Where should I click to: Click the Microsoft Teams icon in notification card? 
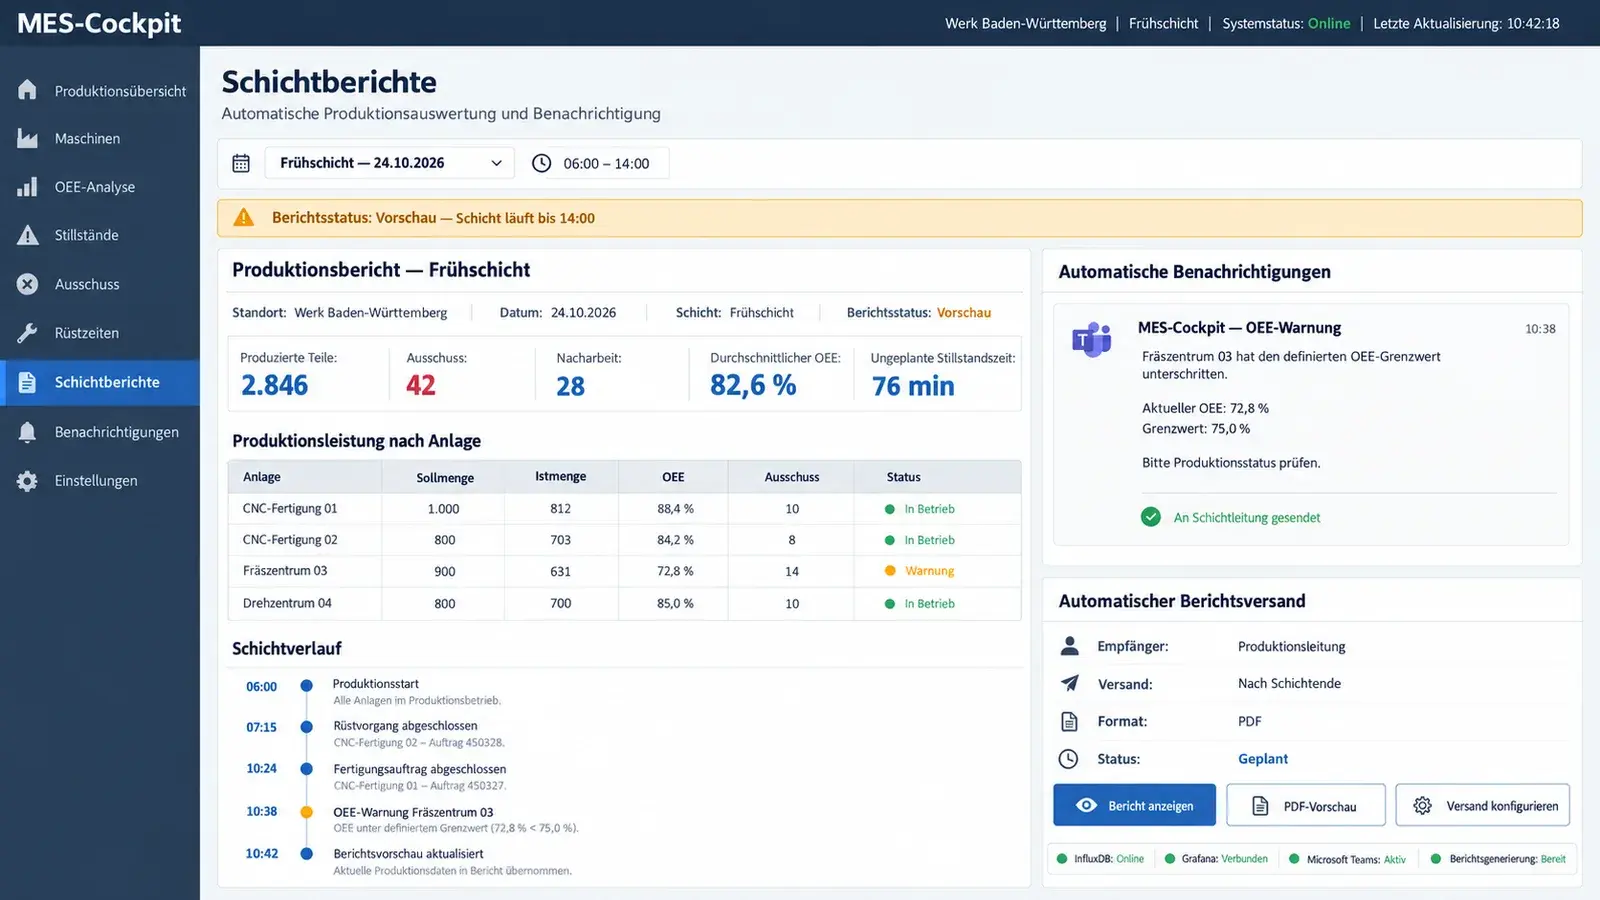click(x=1092, y=340)
